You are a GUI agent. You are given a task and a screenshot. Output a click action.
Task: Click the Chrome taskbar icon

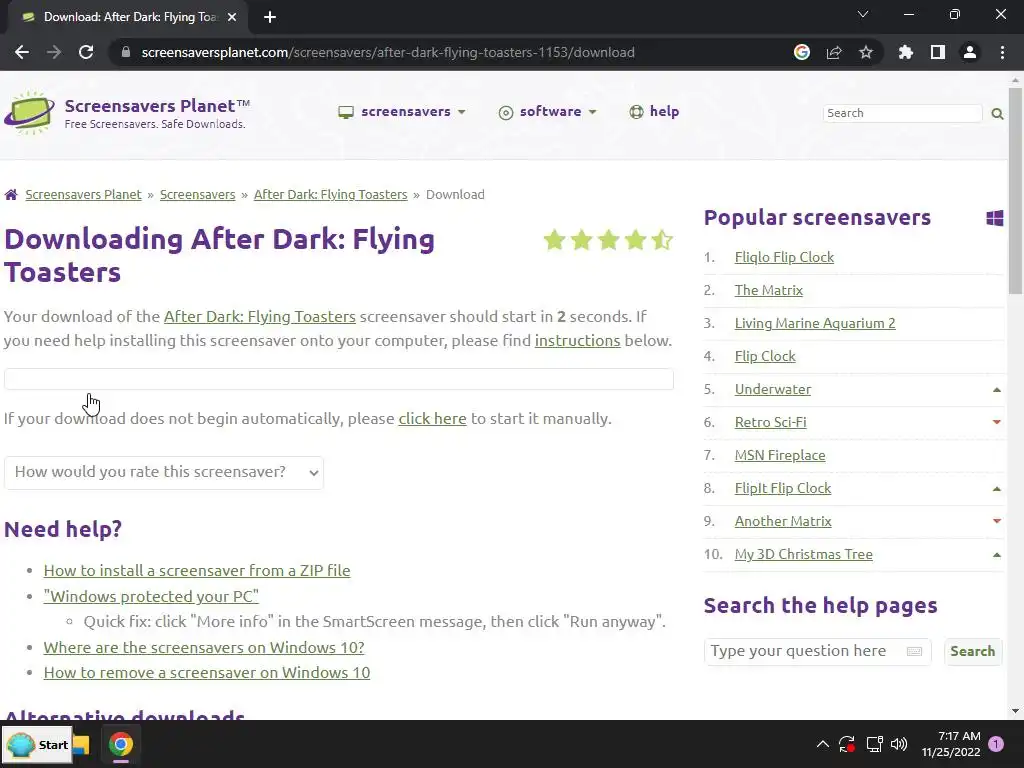(121, 744)
